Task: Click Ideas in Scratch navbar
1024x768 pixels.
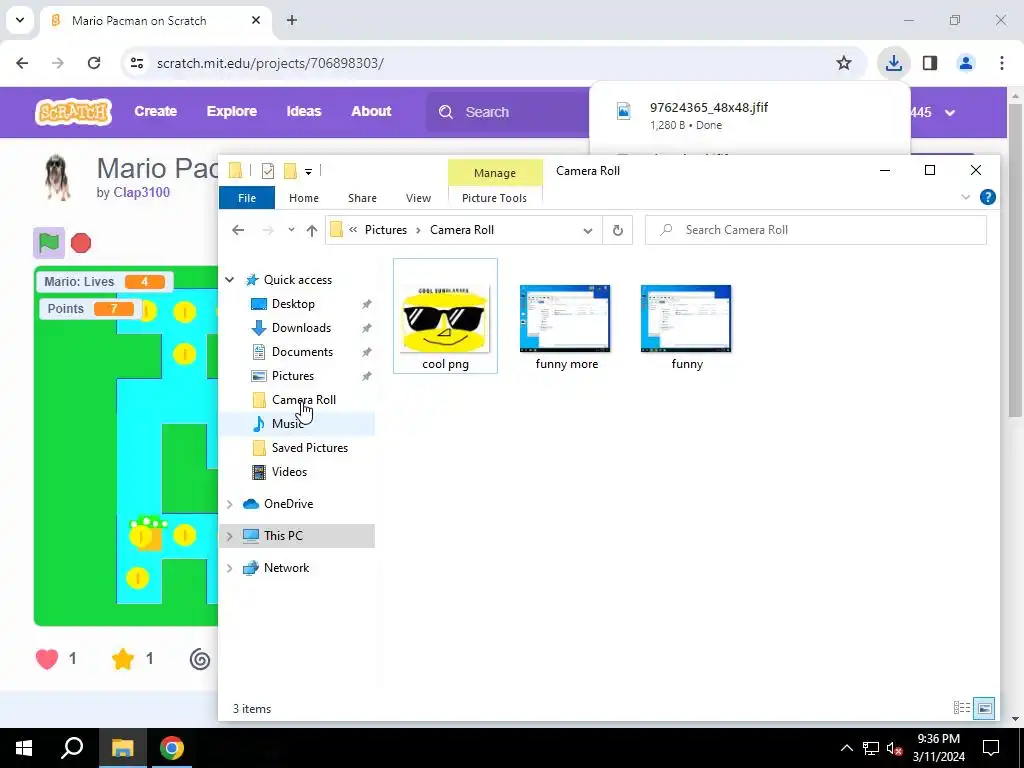Action: pos(304,111)
